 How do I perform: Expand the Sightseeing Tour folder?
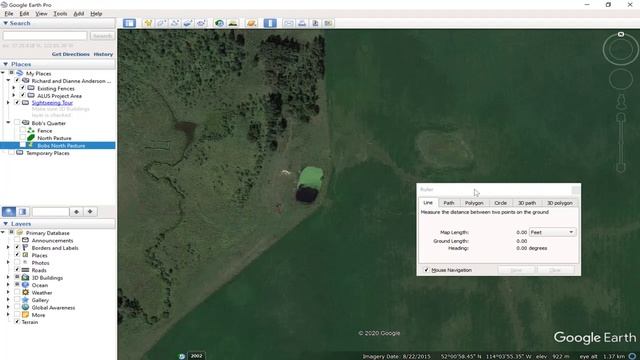(x=8, y=103)
